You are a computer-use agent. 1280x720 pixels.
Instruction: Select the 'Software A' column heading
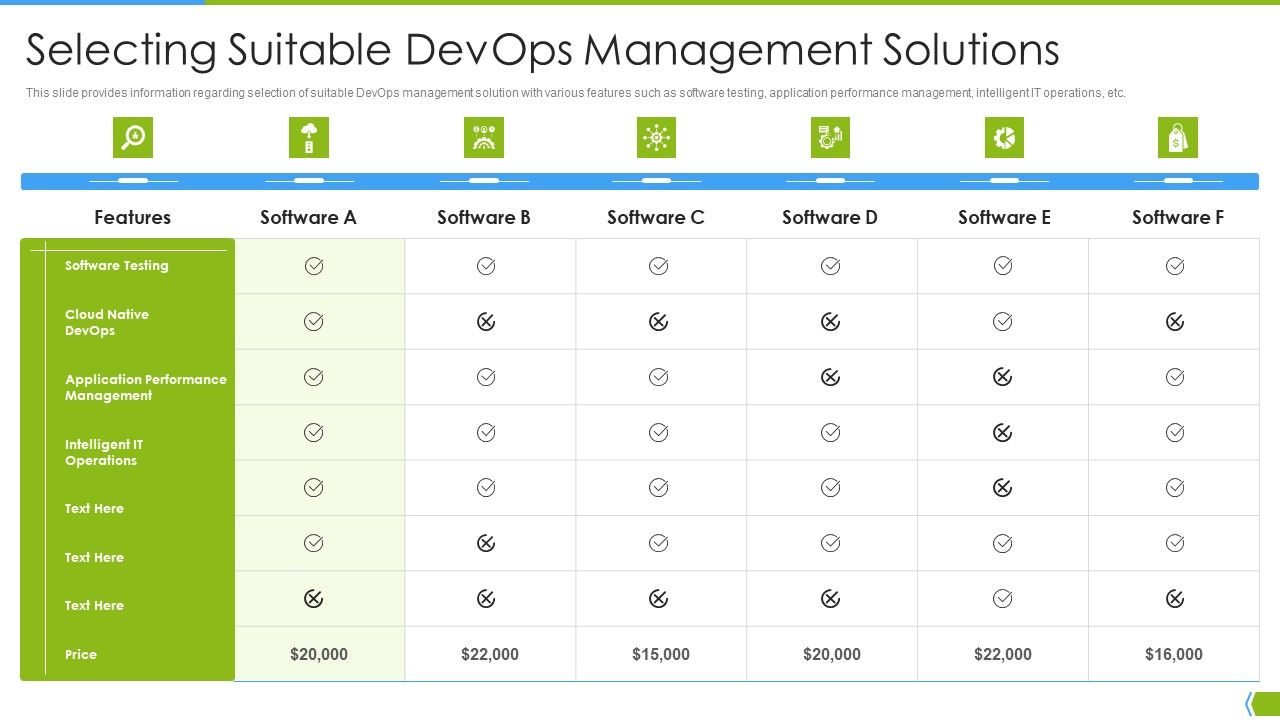[308, 217]
